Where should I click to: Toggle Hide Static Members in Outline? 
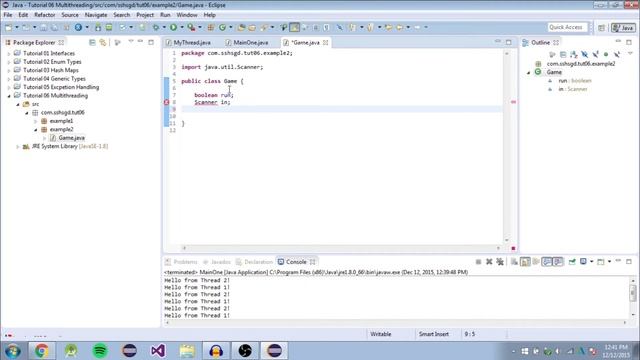[595, 54]
